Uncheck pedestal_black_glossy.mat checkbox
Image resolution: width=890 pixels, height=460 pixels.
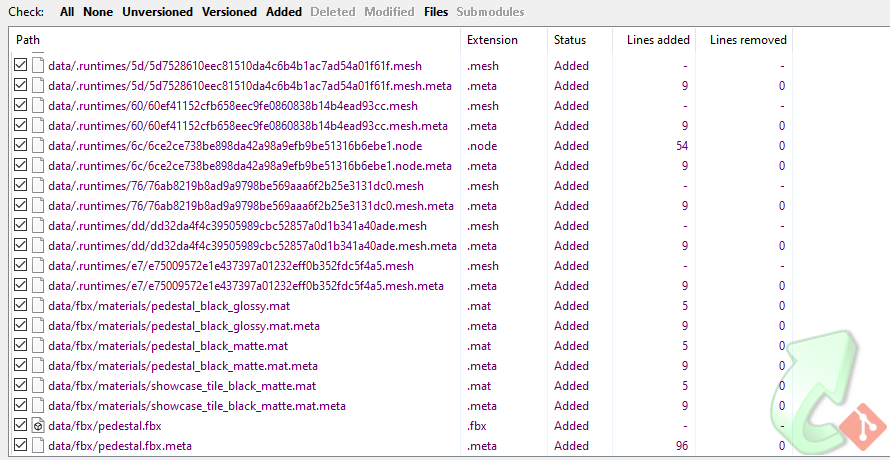coord(20,305)
